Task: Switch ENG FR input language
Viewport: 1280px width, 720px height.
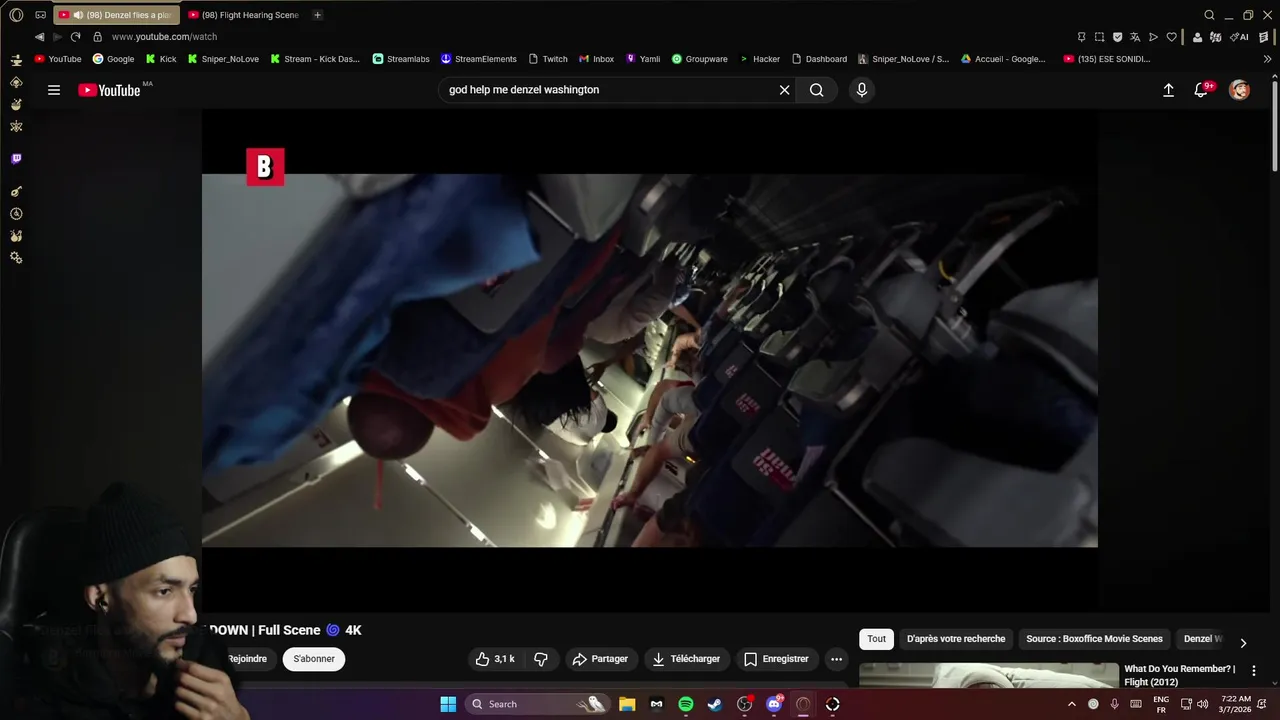Action: pos(1161,704)
